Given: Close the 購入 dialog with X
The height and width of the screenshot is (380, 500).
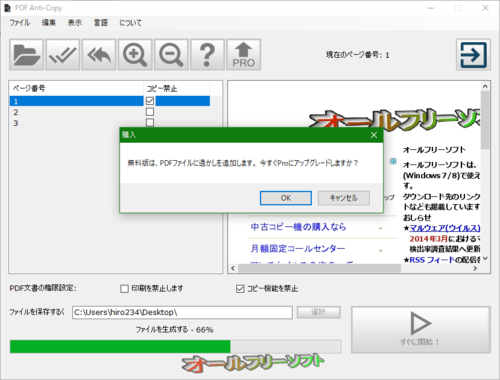Looking at the screenshot, I should (x=374, y=135).
